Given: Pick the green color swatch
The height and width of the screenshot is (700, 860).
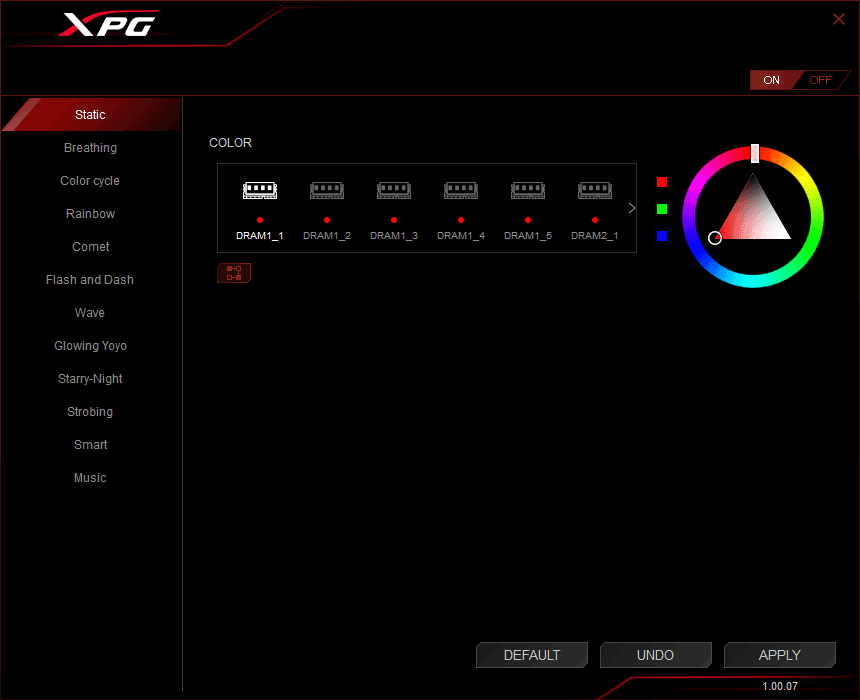Looking at the screenshot, I should [662, 209].
